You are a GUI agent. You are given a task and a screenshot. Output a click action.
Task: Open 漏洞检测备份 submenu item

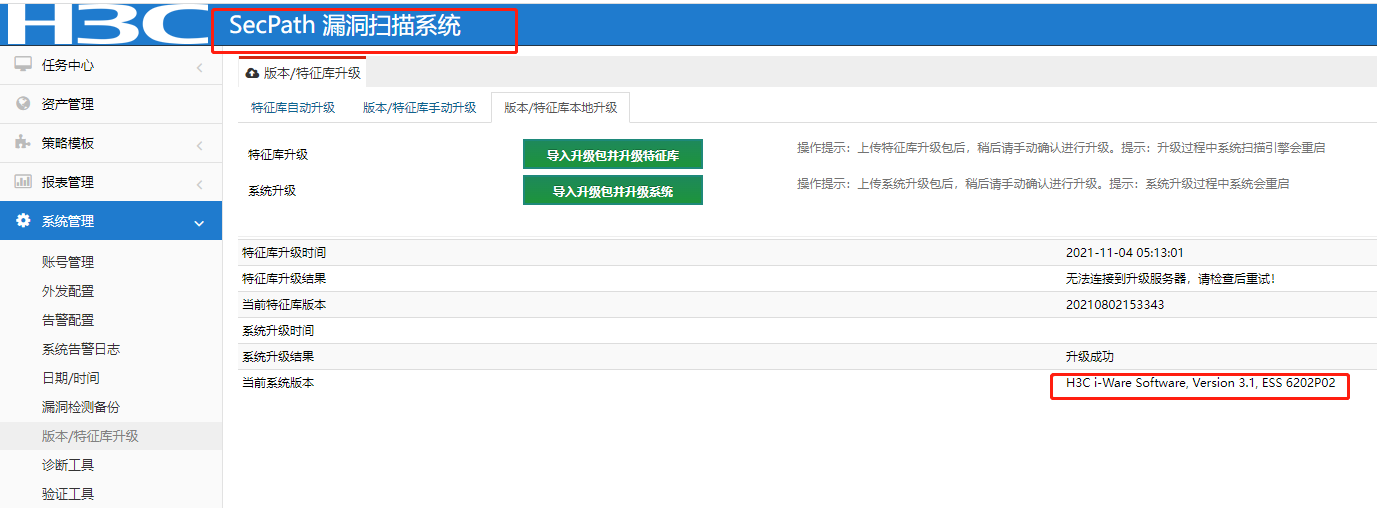81,407
